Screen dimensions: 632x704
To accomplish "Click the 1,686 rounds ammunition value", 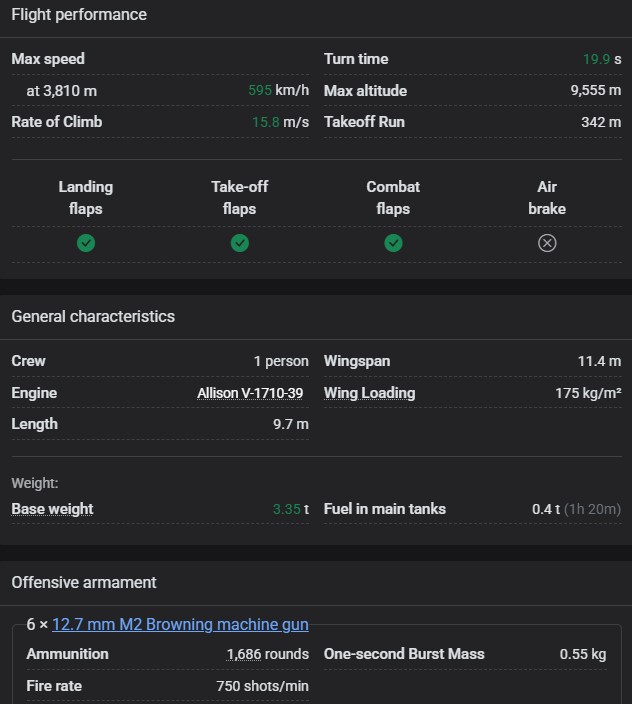I will point(267,654).
